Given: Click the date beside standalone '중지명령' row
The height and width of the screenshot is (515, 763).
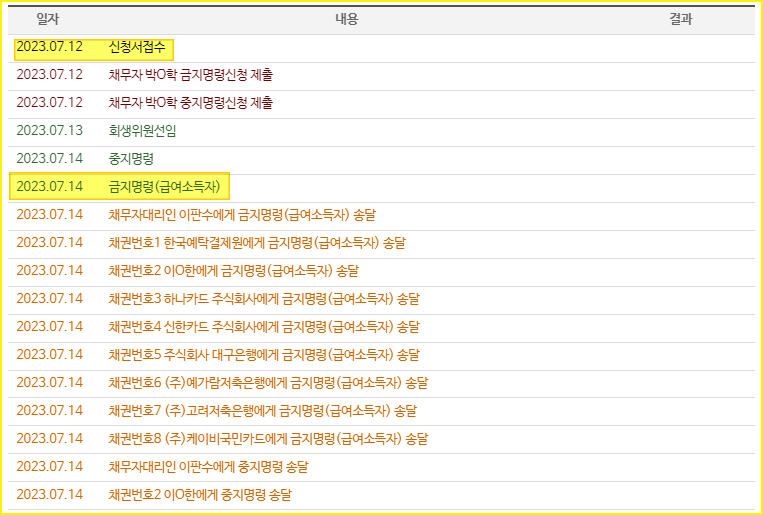Looking at the screenshot, I should pos(50,159).
